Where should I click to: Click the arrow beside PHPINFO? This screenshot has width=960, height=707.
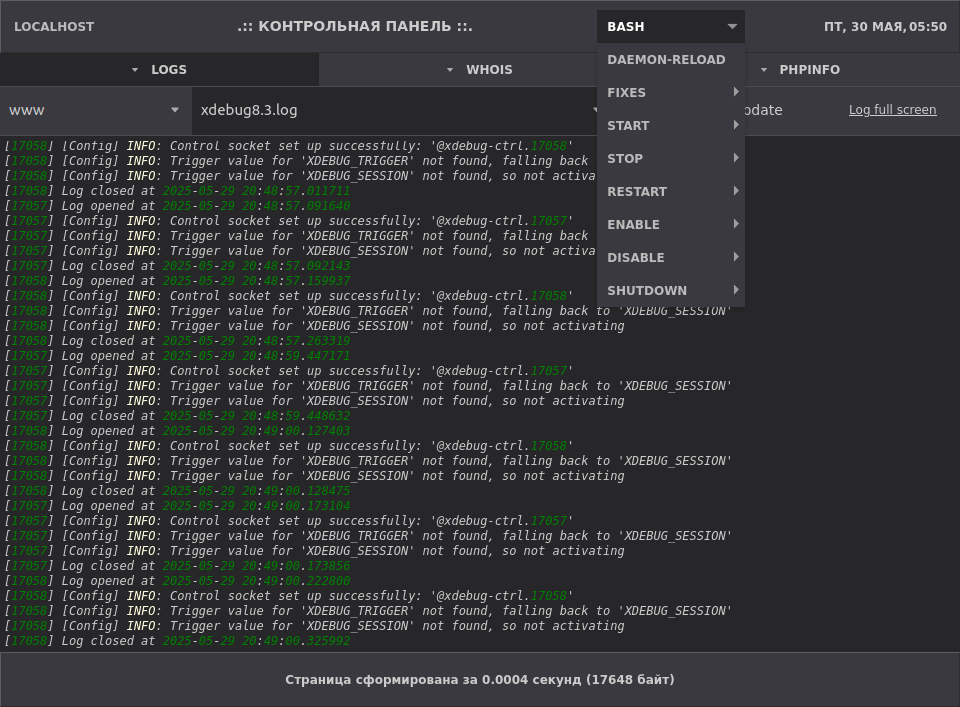tap(763, 70)
